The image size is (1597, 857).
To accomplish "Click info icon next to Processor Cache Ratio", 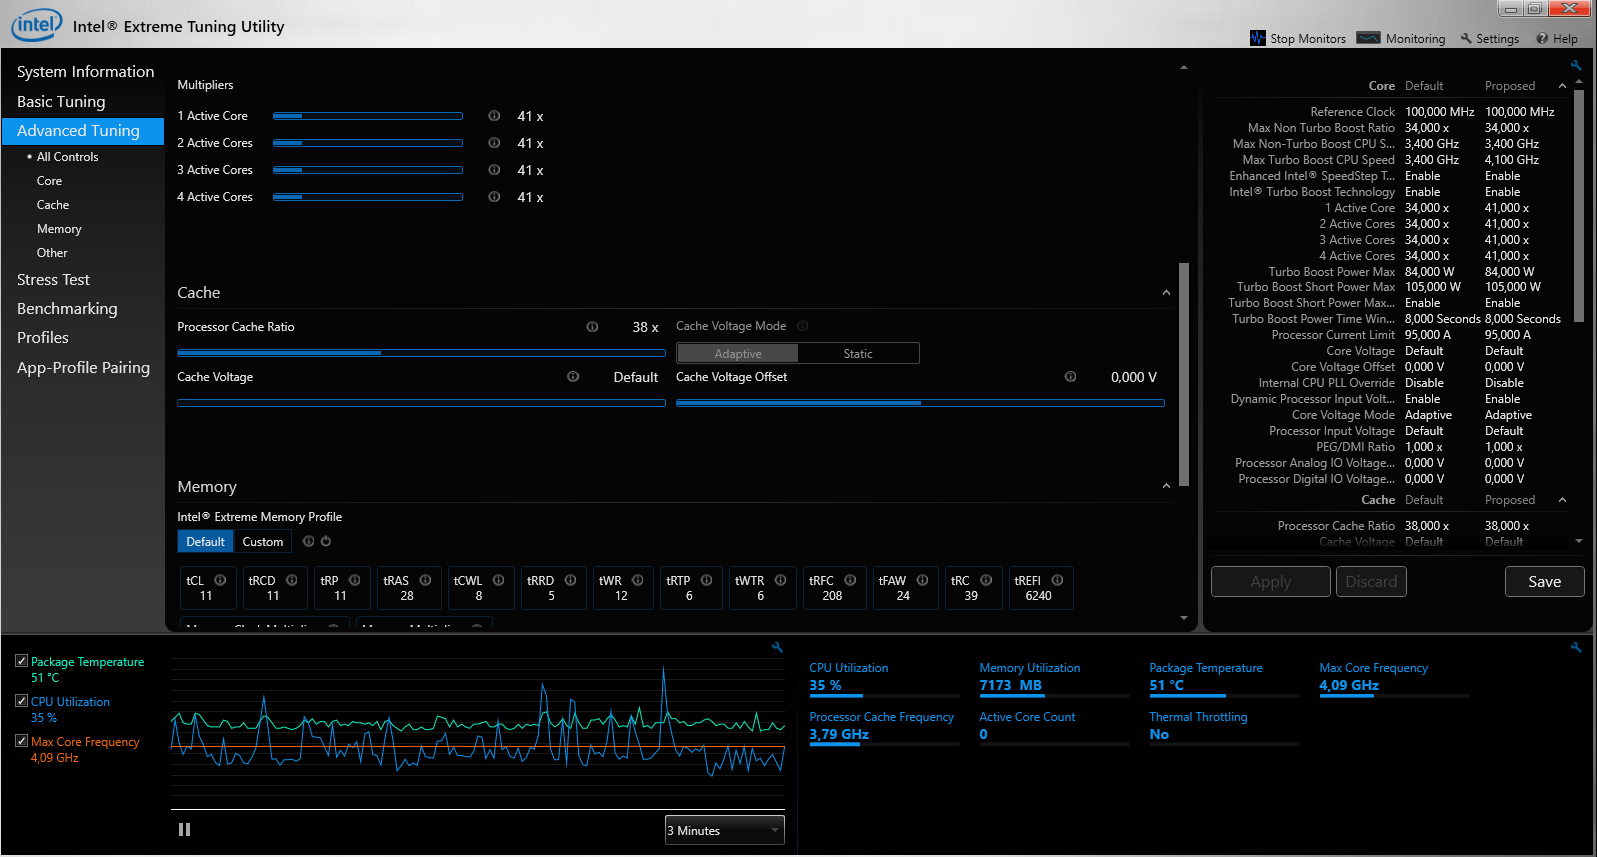I will 592,327.
